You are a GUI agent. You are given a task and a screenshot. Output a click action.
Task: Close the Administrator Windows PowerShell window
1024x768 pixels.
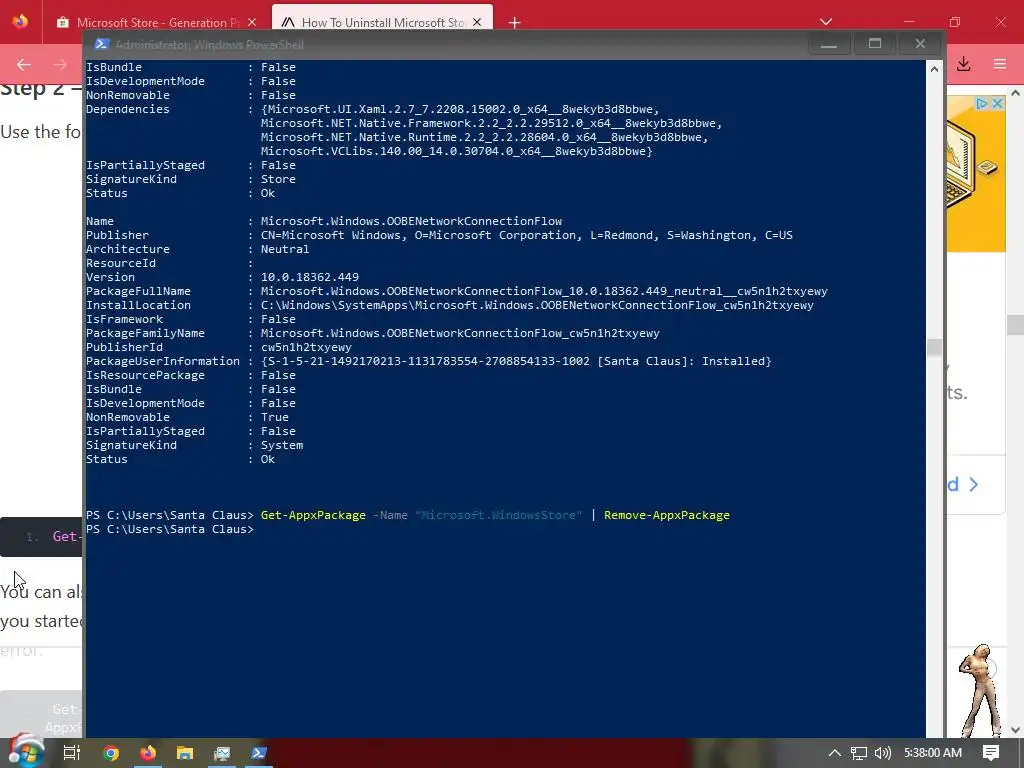(920, 44)
